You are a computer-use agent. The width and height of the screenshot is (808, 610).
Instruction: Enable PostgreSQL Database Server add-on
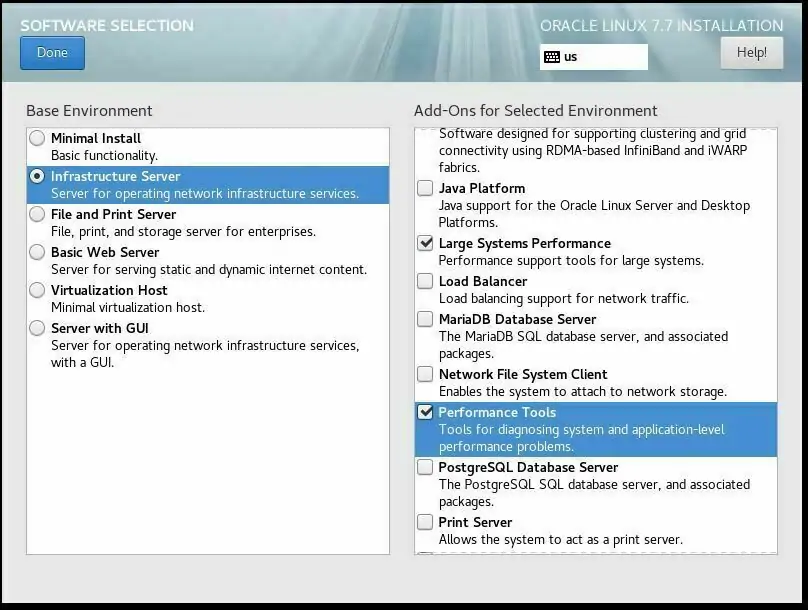click(426, 467)
